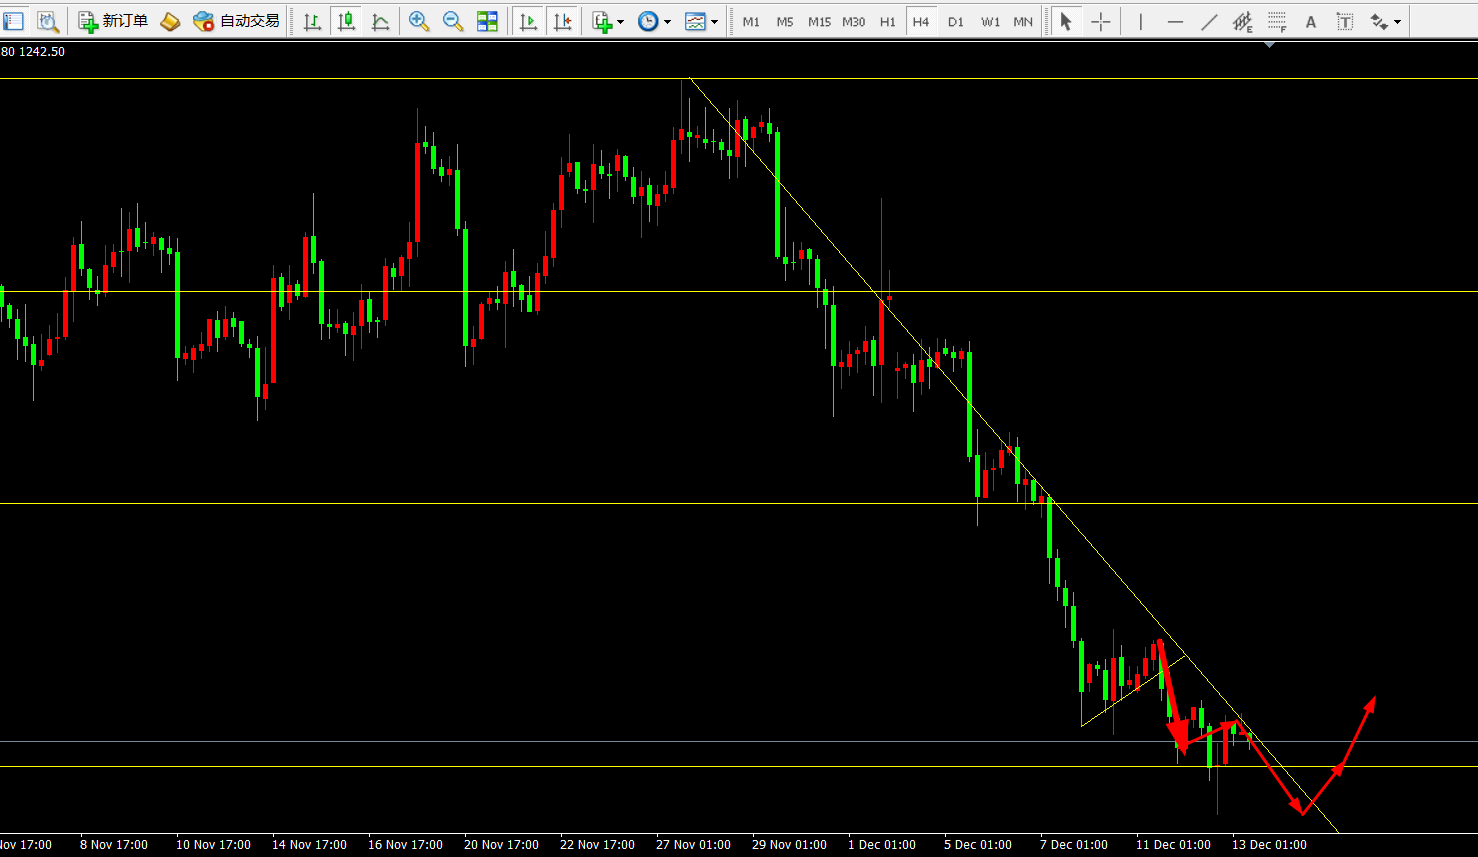Image resolution: width=1478 pixels, height=857 pixels.
Task: Select the Fibonacci retracement tool
Action: click(x=1277, y=21)
